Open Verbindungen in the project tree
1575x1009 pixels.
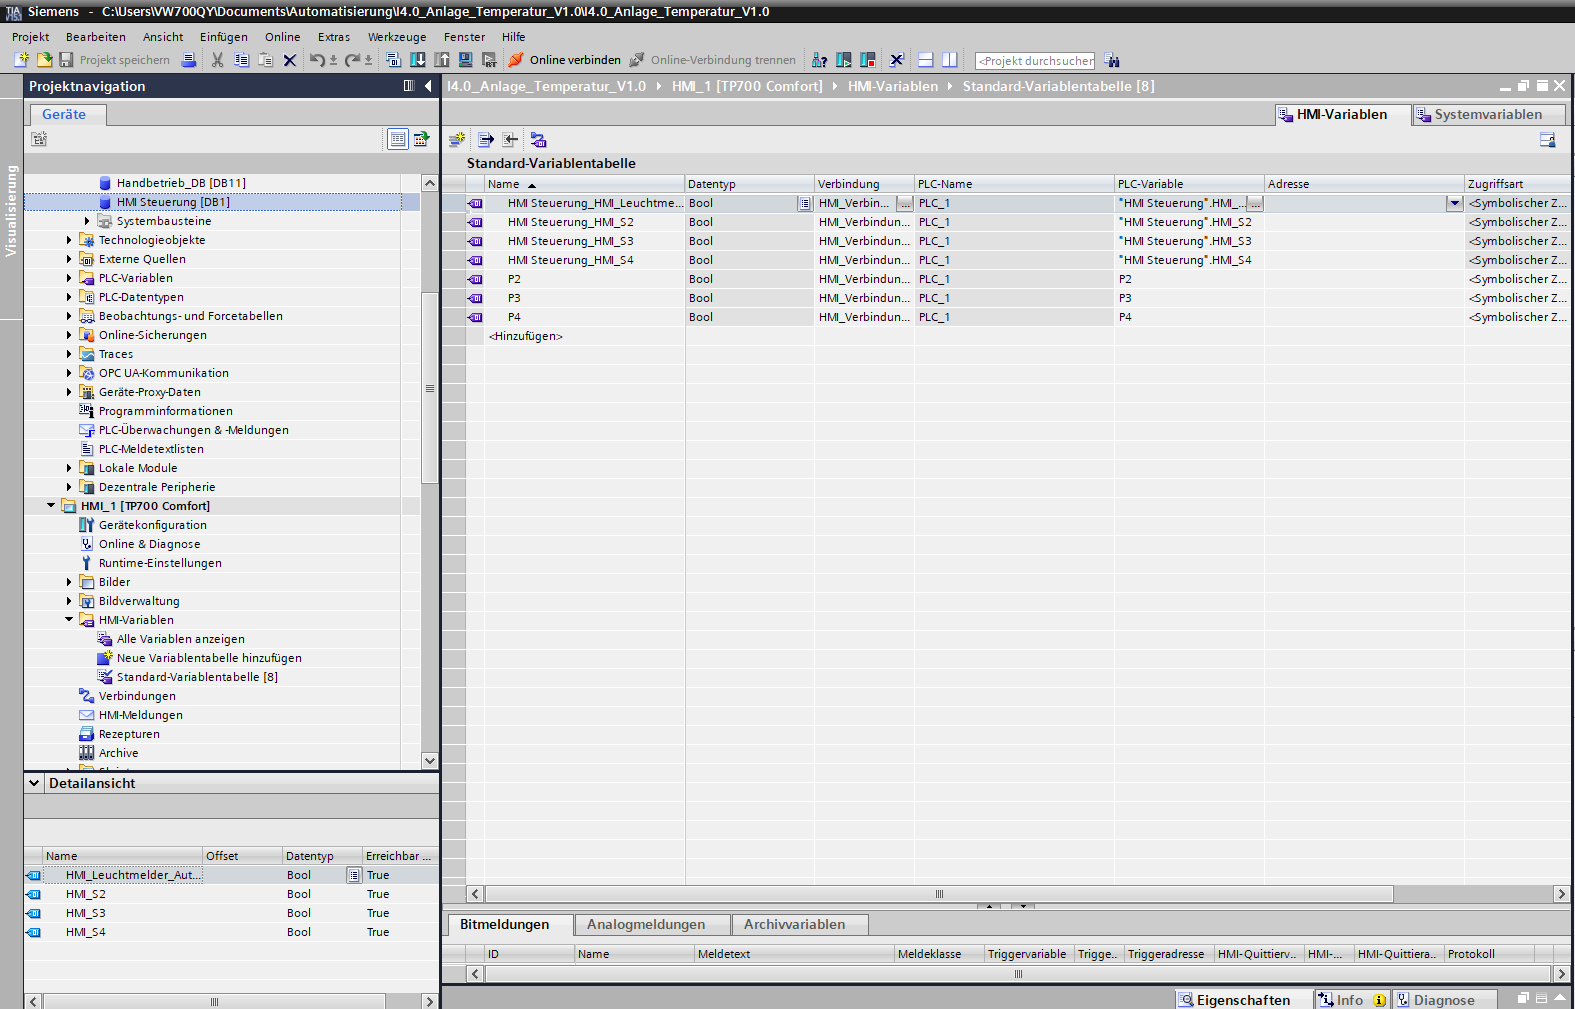[137, 696]
